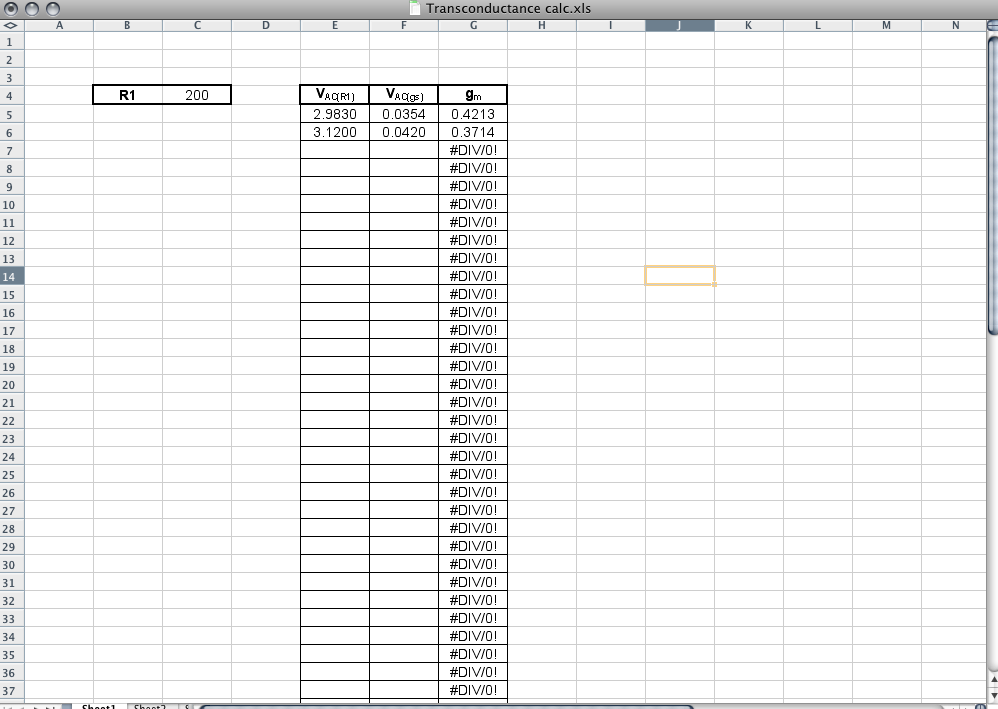Select the cell with value 3.1200

click(335, 132)
